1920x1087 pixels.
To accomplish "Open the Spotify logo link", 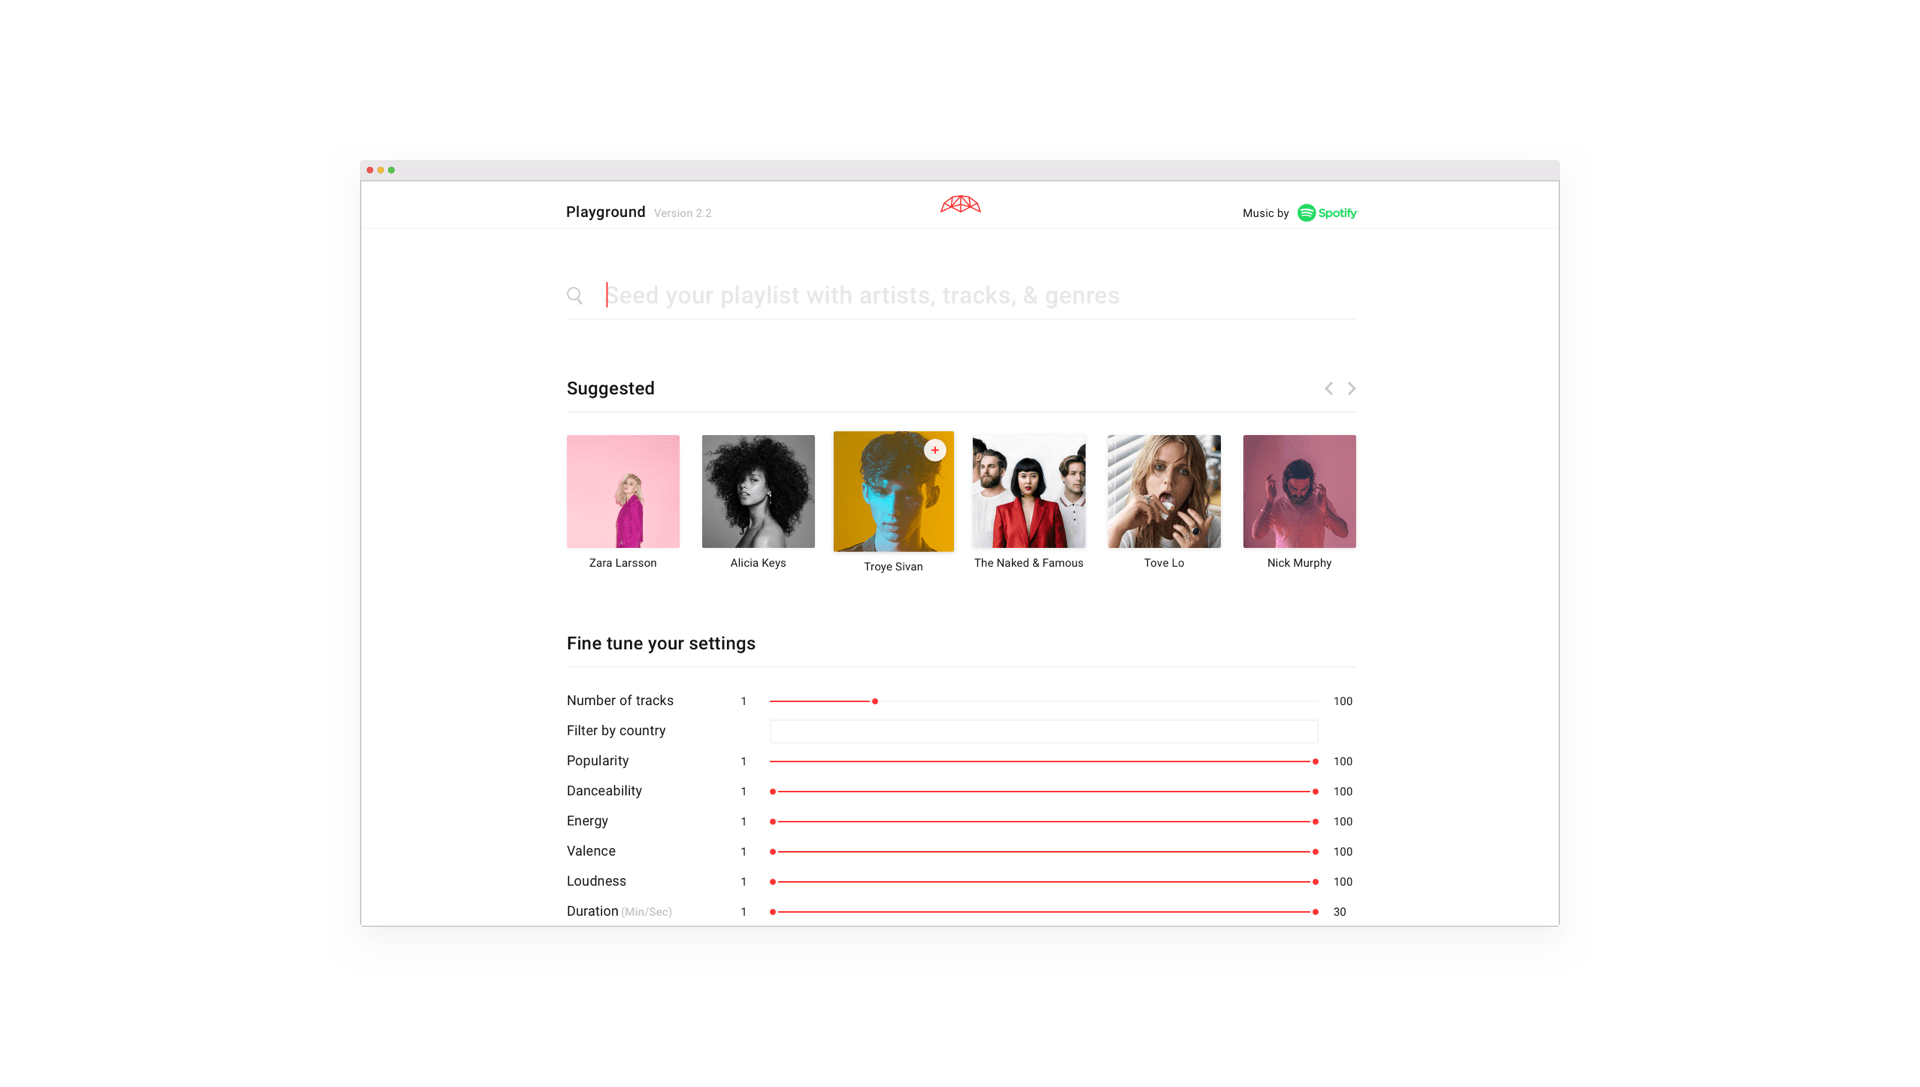I will click(x=1327, y=213).
